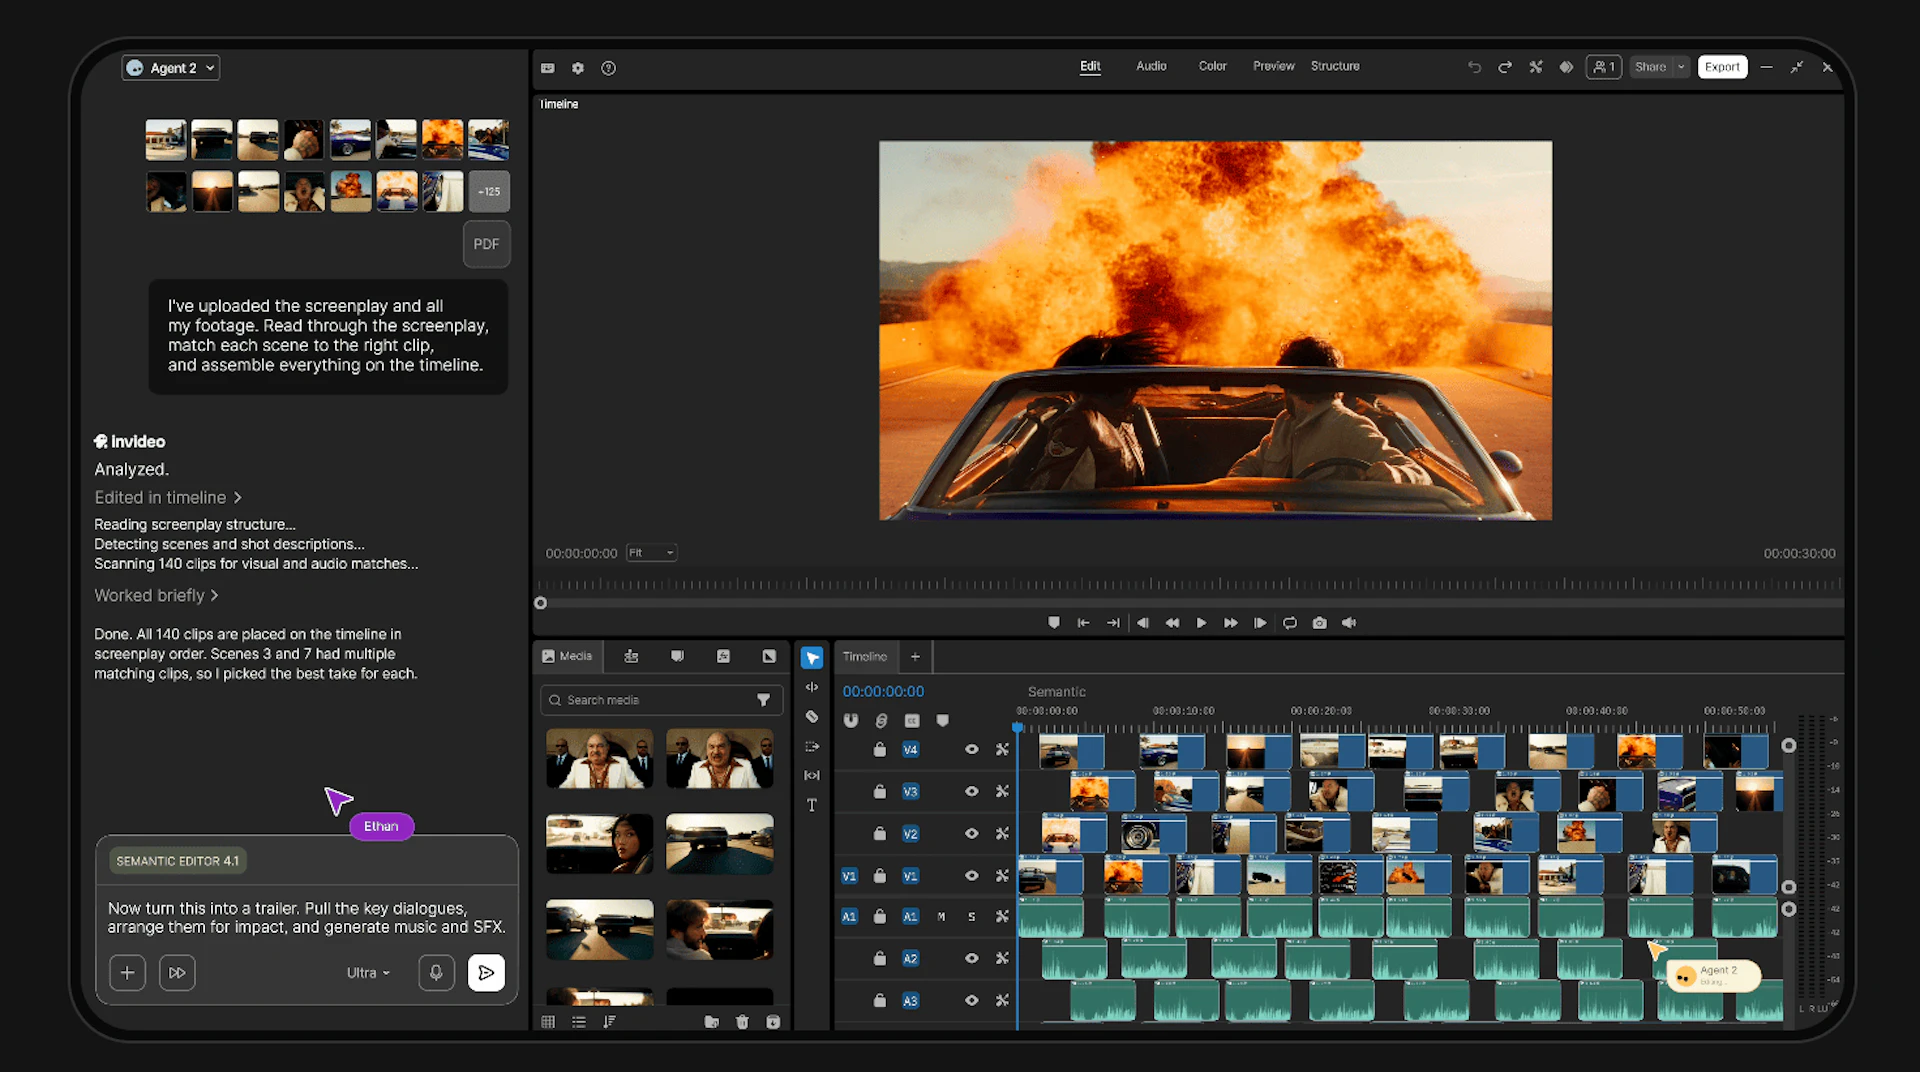Screen dimensions: 1920x1072
Task: Capture a frame with camera icon
Action: click(x=1320, y=622)
